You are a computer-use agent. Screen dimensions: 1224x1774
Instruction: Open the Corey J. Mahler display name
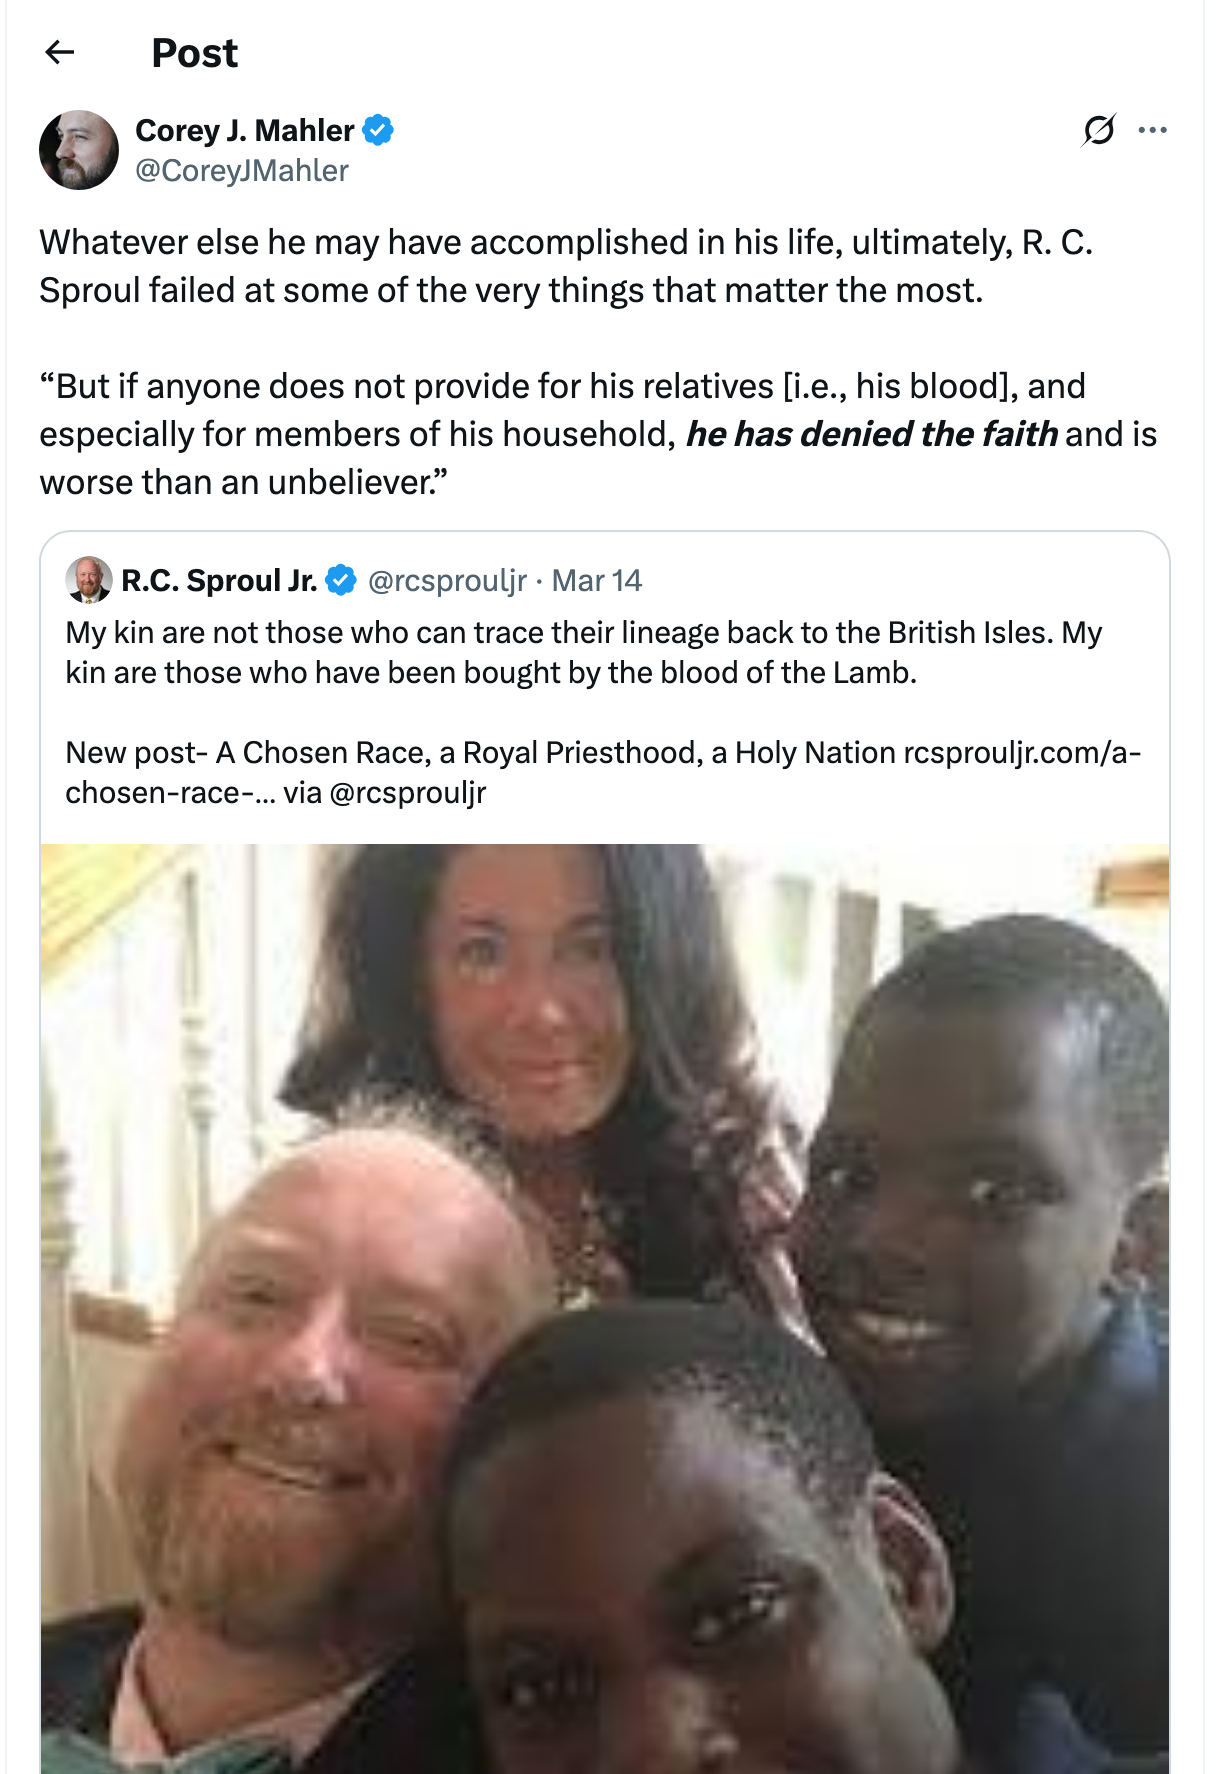(244, 130)
